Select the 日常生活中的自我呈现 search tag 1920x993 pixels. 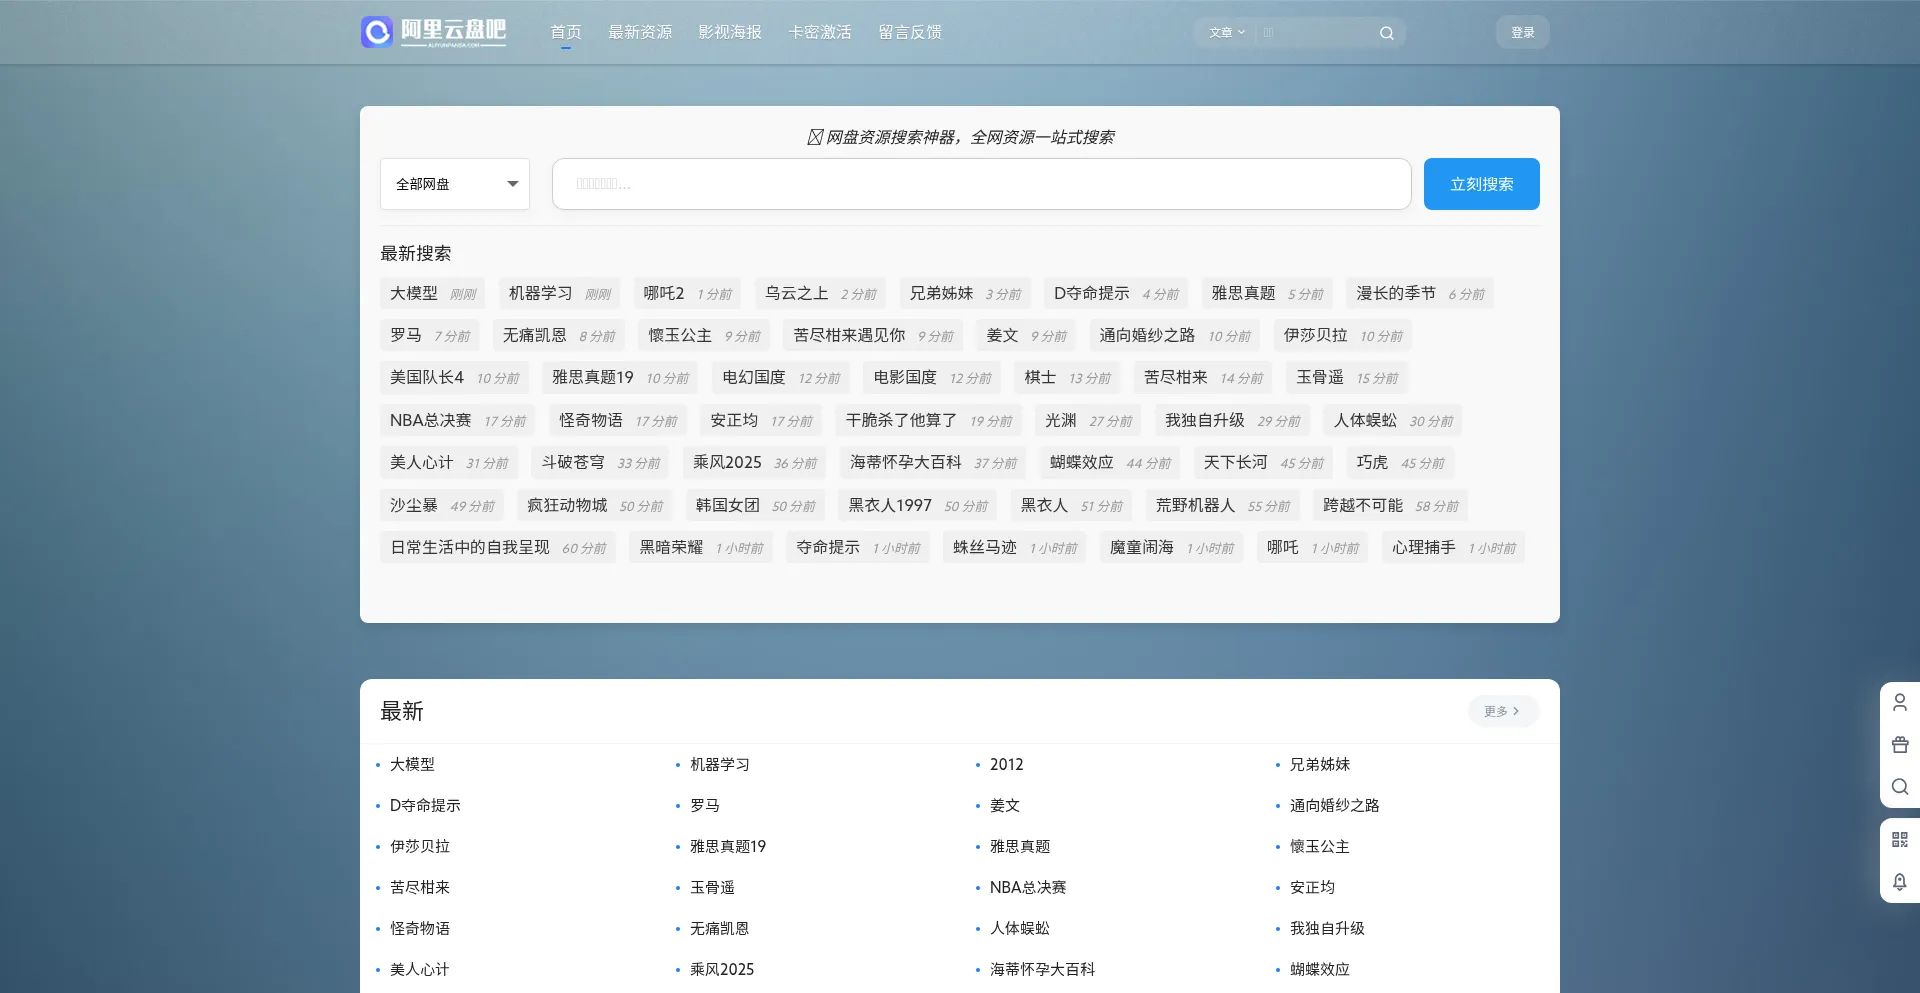pyautogui.click(x=498, y=547)
